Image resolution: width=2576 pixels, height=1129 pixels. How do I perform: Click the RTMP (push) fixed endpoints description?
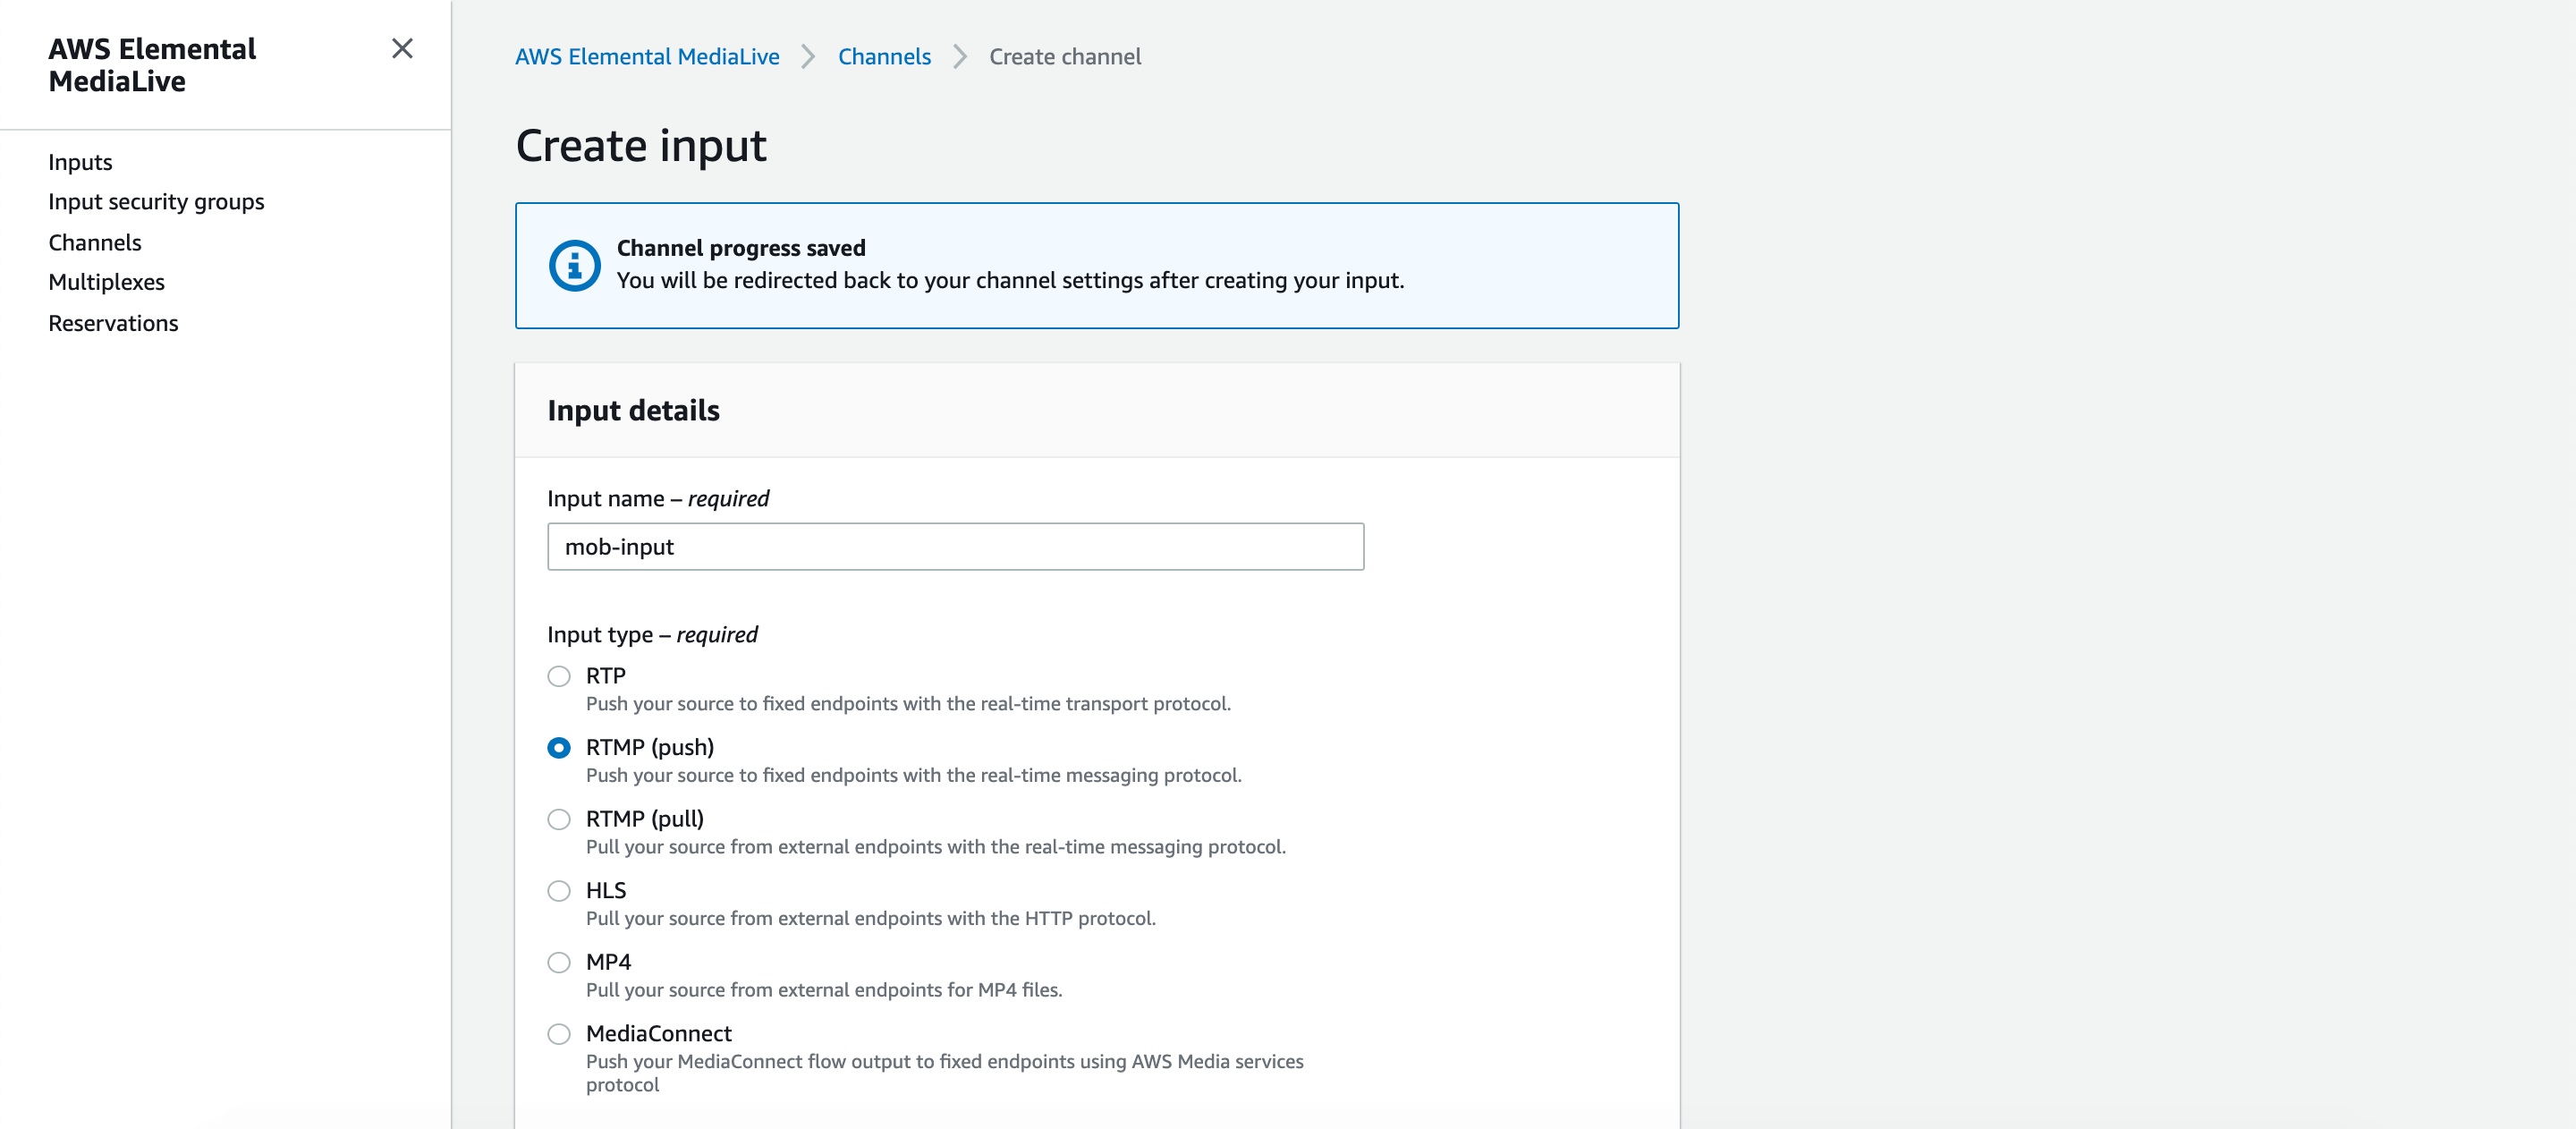913,775
